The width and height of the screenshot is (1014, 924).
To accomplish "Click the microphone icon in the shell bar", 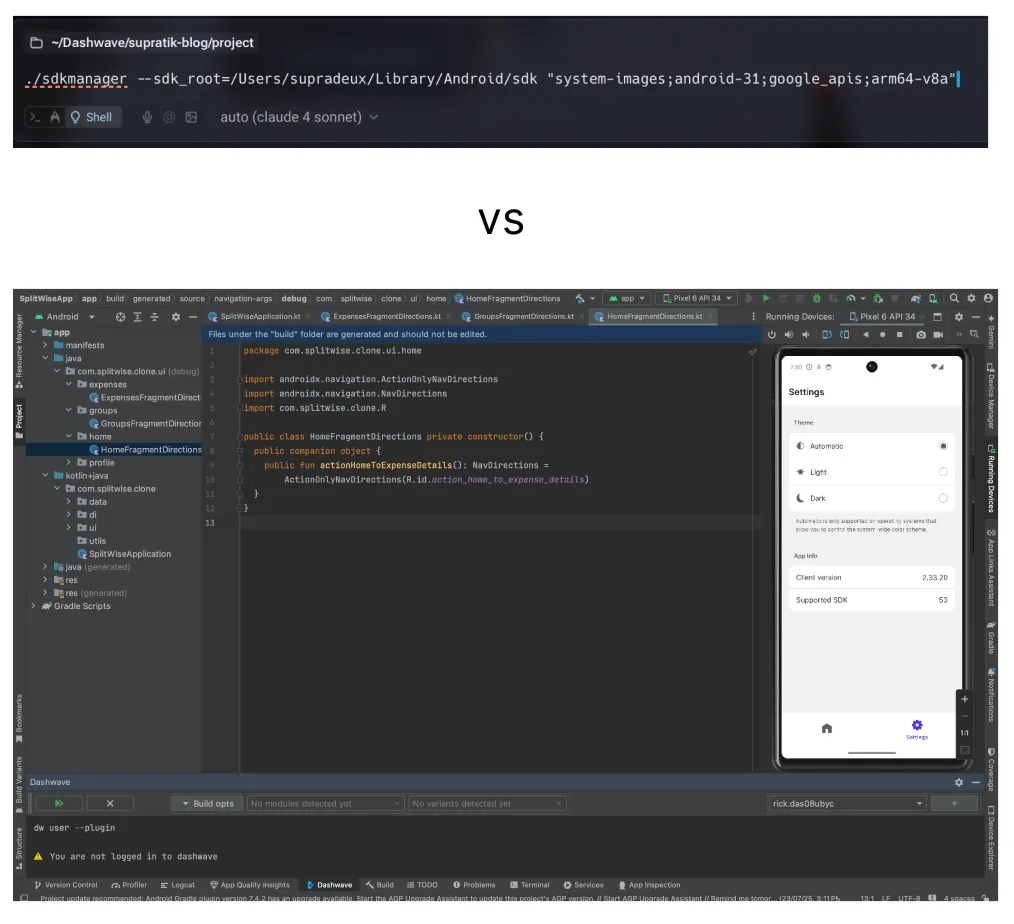I will pos(147,117).
